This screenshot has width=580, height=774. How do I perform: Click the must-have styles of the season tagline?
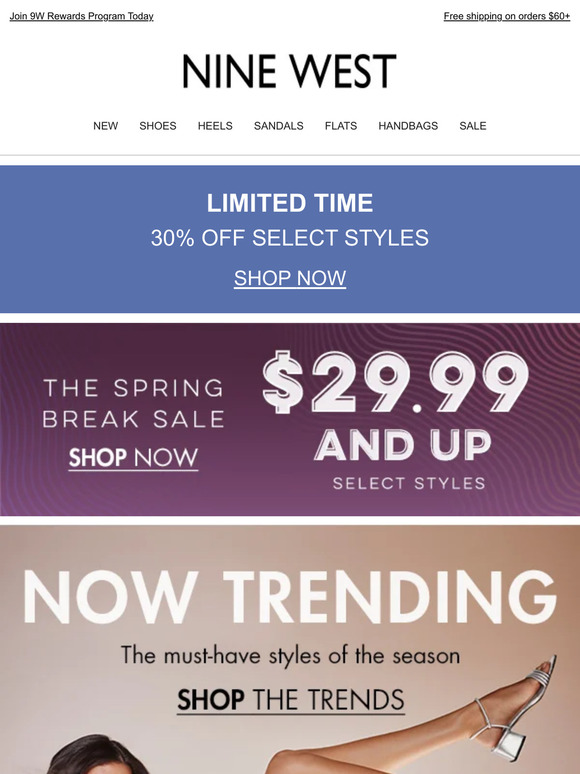click(x=290, y=656)
